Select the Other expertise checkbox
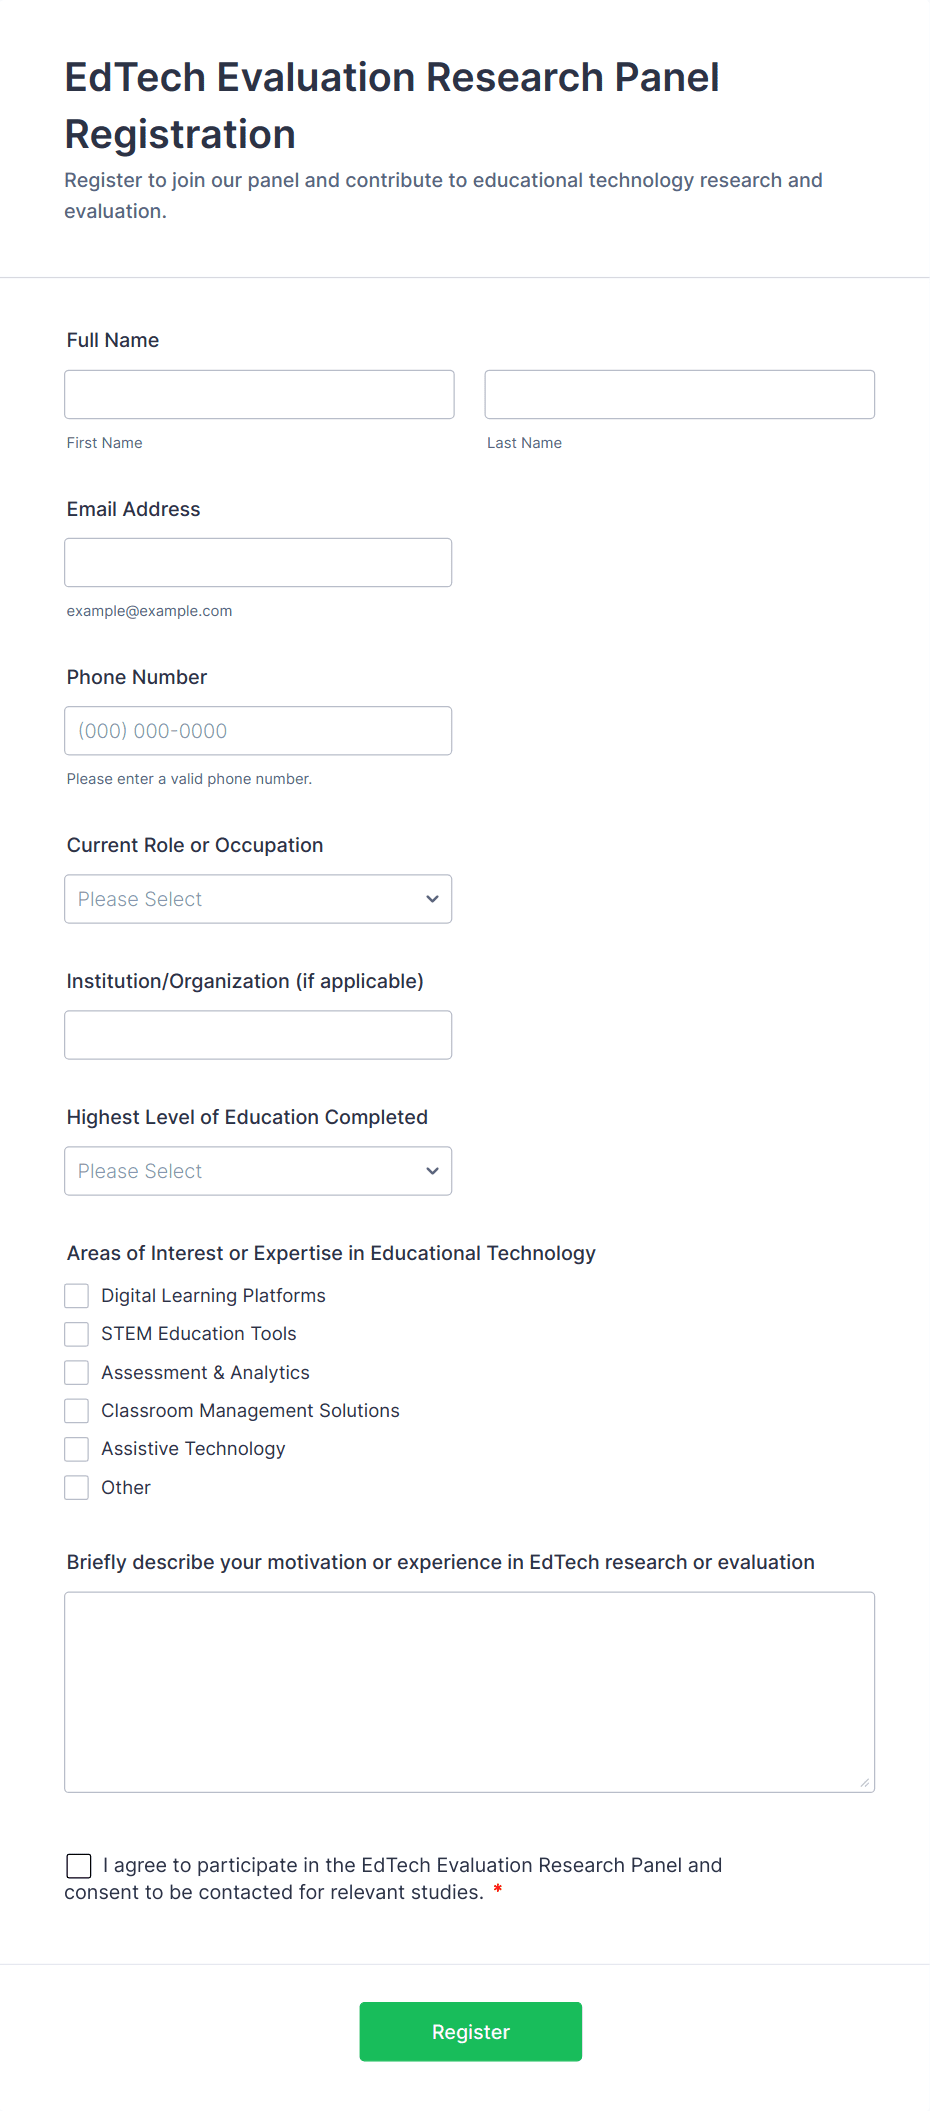This screenshot has height=2111, width=930. tap(76, 1487)
